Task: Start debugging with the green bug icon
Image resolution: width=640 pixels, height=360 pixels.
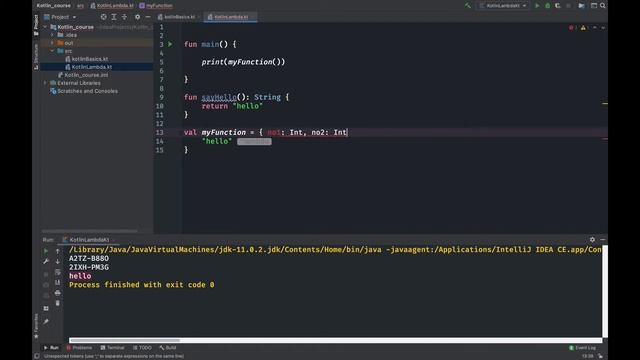Action: pos(548,6)
